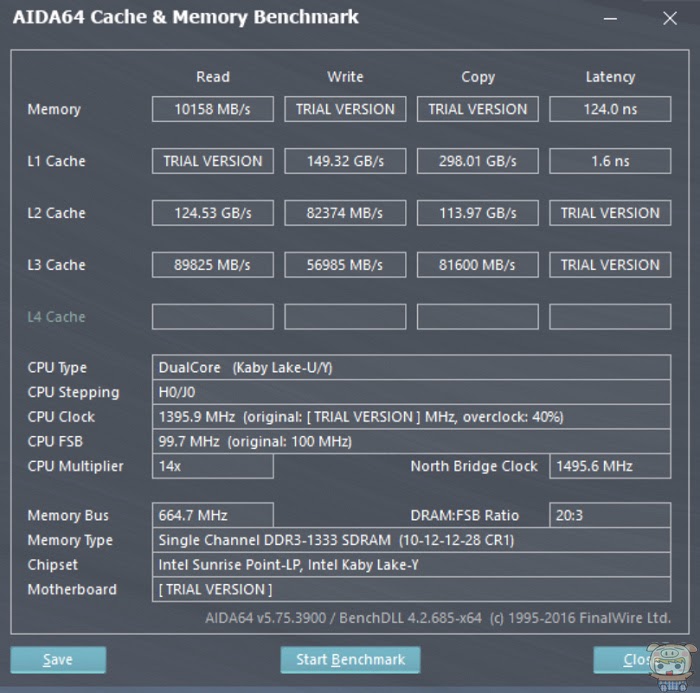Click the empty L4 Cache Write field
700x693 pixels.
(x=345, y=317)
